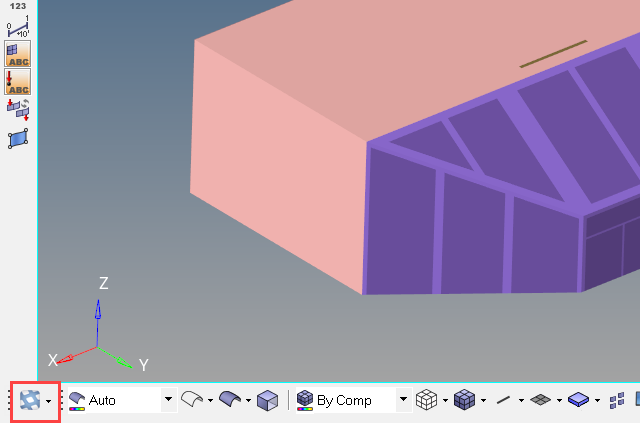Expand the shaded geometry options arrow
Screen dimensions: 640x423
(248, 401)
